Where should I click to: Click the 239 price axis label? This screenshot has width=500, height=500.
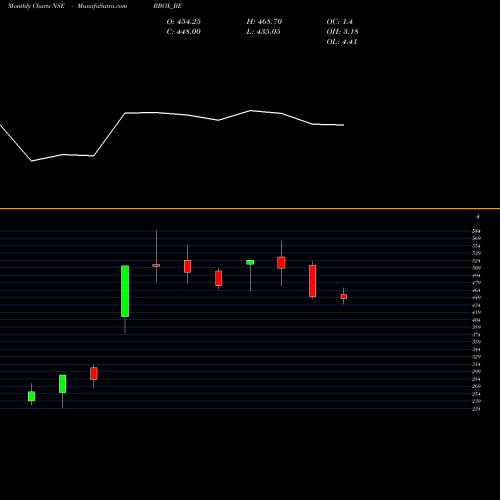coord(476,401)
